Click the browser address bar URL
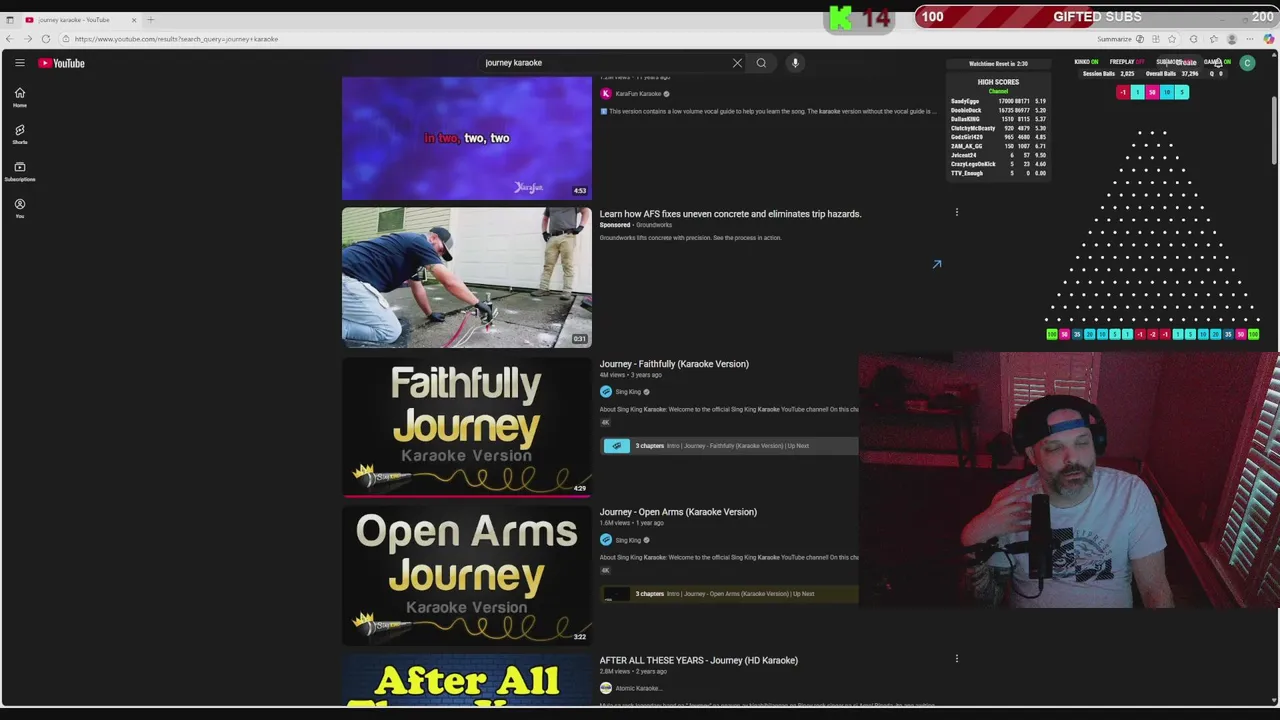Screen dimensions: 1280x720 (176, 39)
